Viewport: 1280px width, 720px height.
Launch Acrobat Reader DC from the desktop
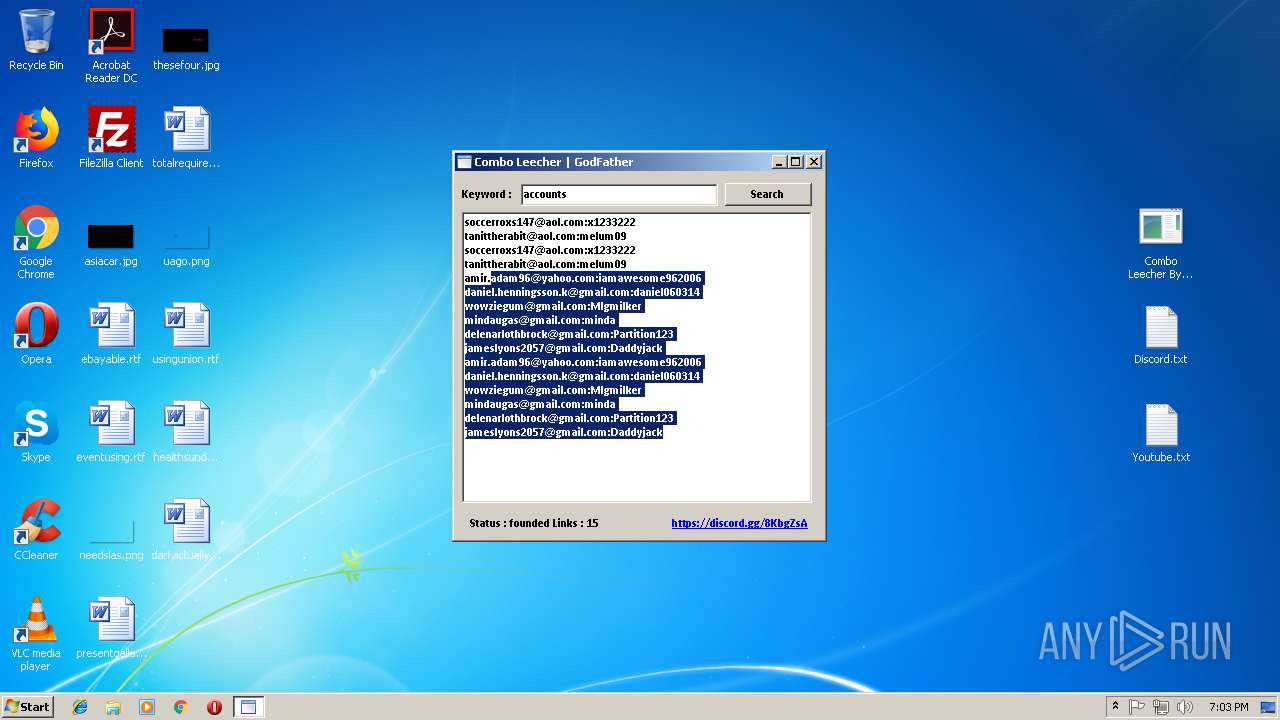[x=111, y=46]
